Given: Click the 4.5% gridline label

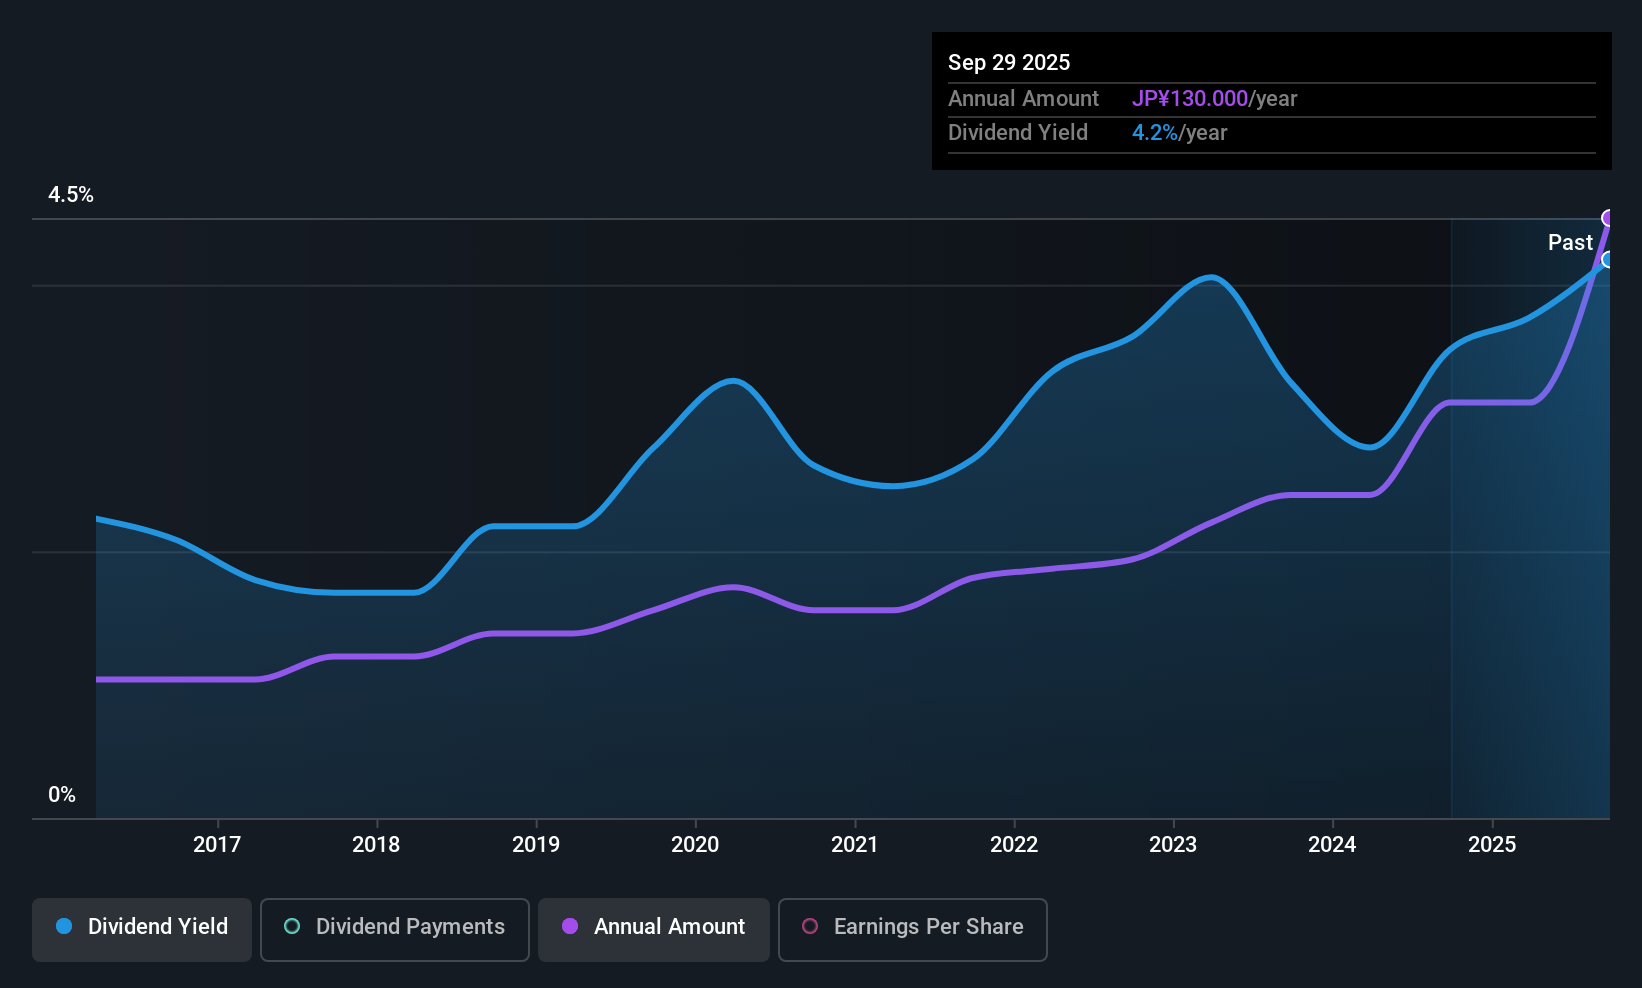Looking at the screenshot, I should tap(71, 195).
